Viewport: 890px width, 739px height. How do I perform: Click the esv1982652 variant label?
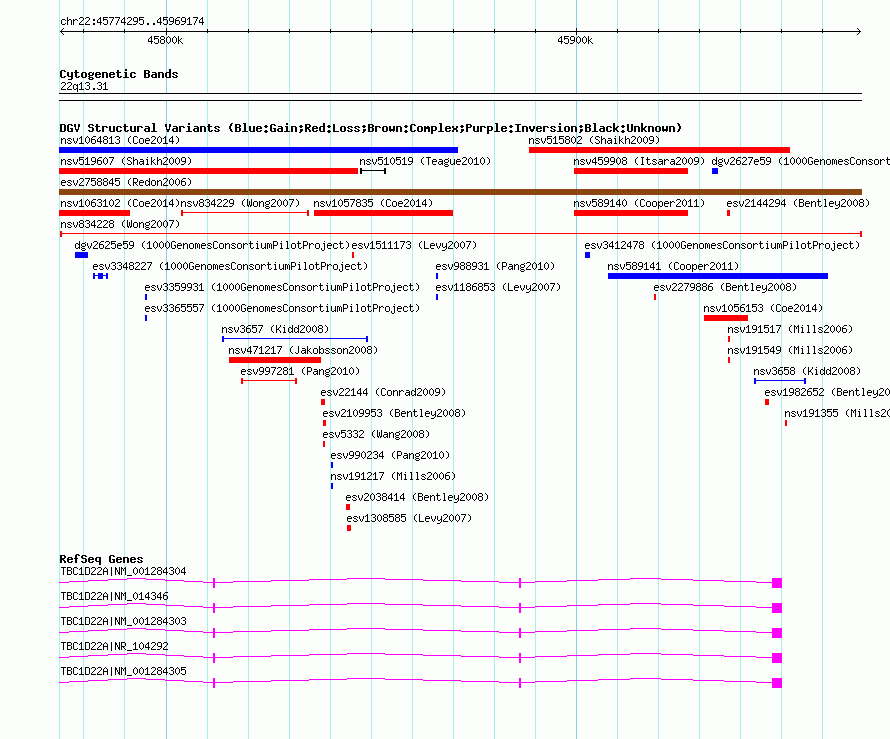[x=827, y=392]
